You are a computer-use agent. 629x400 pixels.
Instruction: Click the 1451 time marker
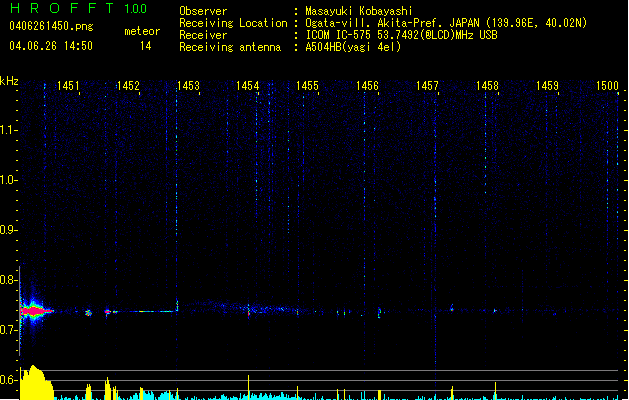pos(68,86)
